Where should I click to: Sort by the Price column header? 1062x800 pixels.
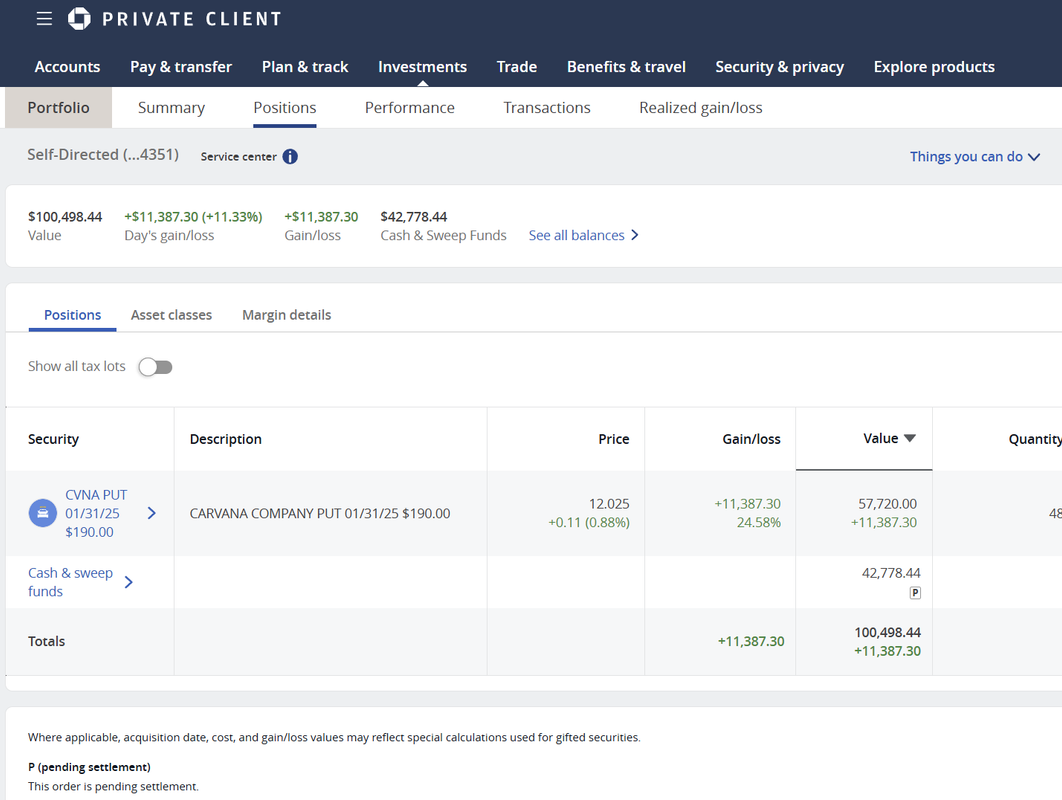614,439
